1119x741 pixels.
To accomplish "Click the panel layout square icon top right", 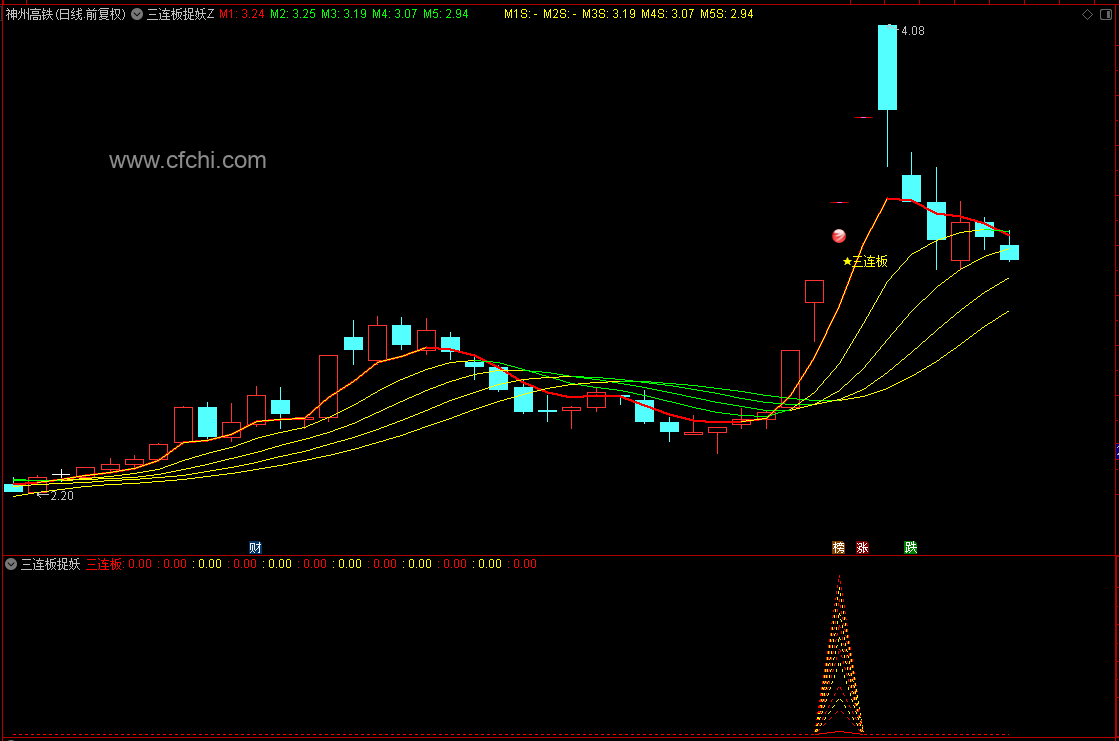I will coord(1105,14).
